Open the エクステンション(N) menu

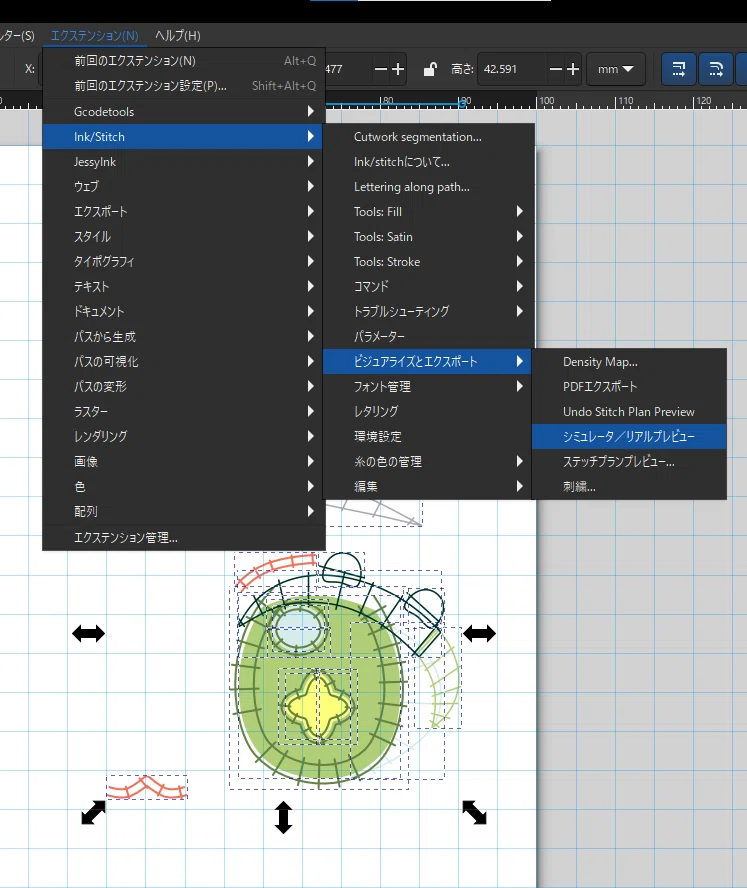[95, 36]
